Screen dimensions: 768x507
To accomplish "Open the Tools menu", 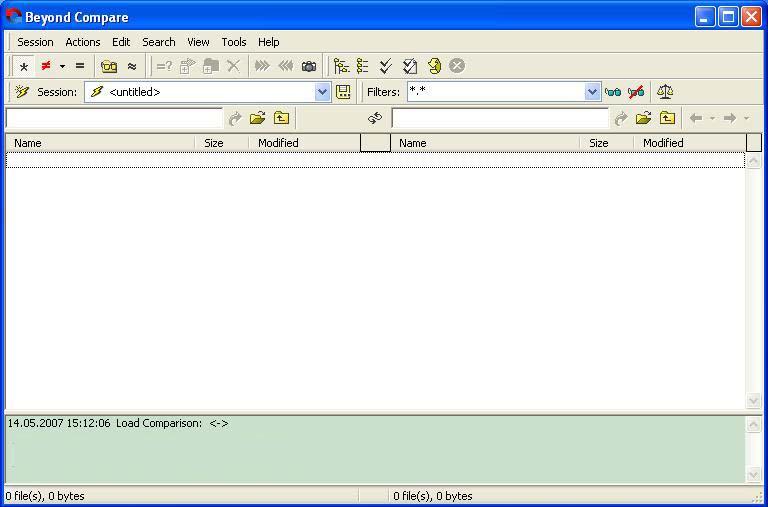I will pos(234,42).
